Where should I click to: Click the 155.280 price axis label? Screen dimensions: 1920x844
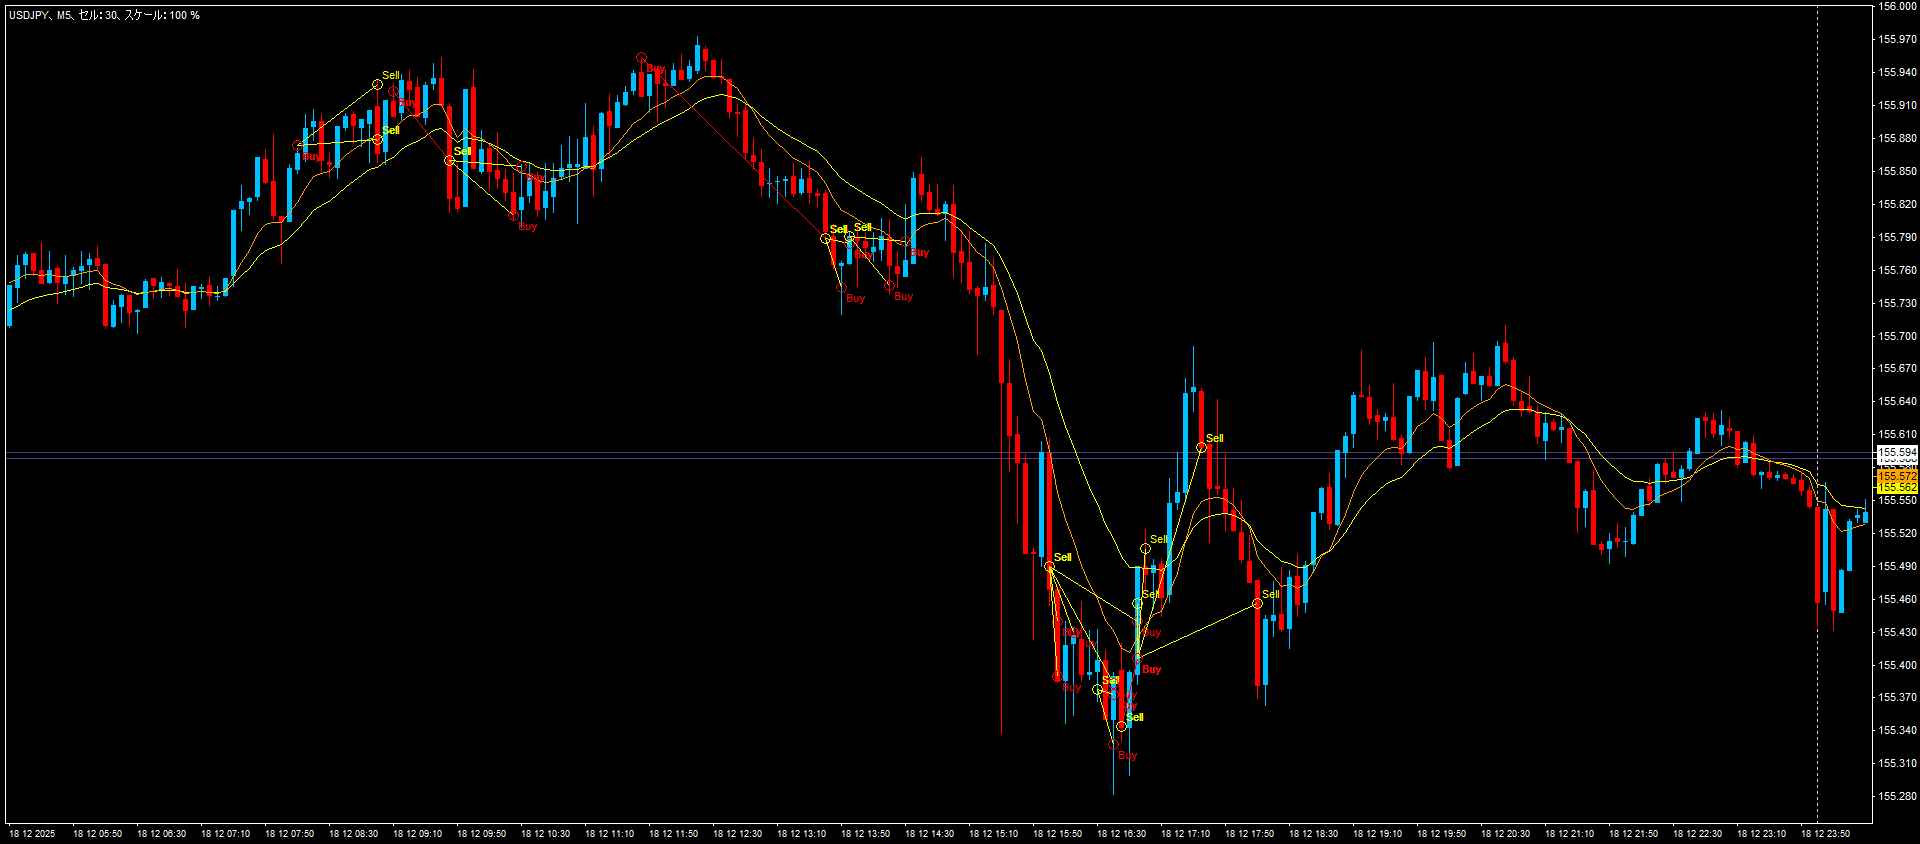point(1897,797)
